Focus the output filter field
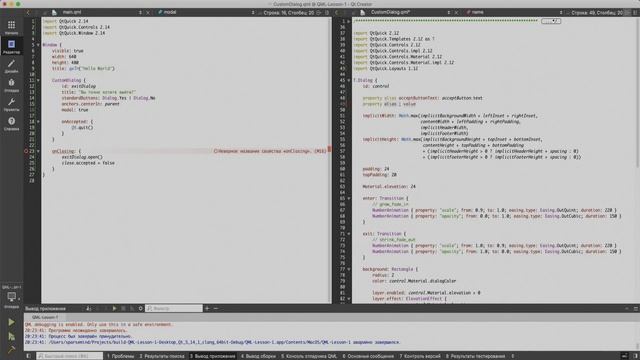This screenshot has width=640, height=360. pos(174,308)
